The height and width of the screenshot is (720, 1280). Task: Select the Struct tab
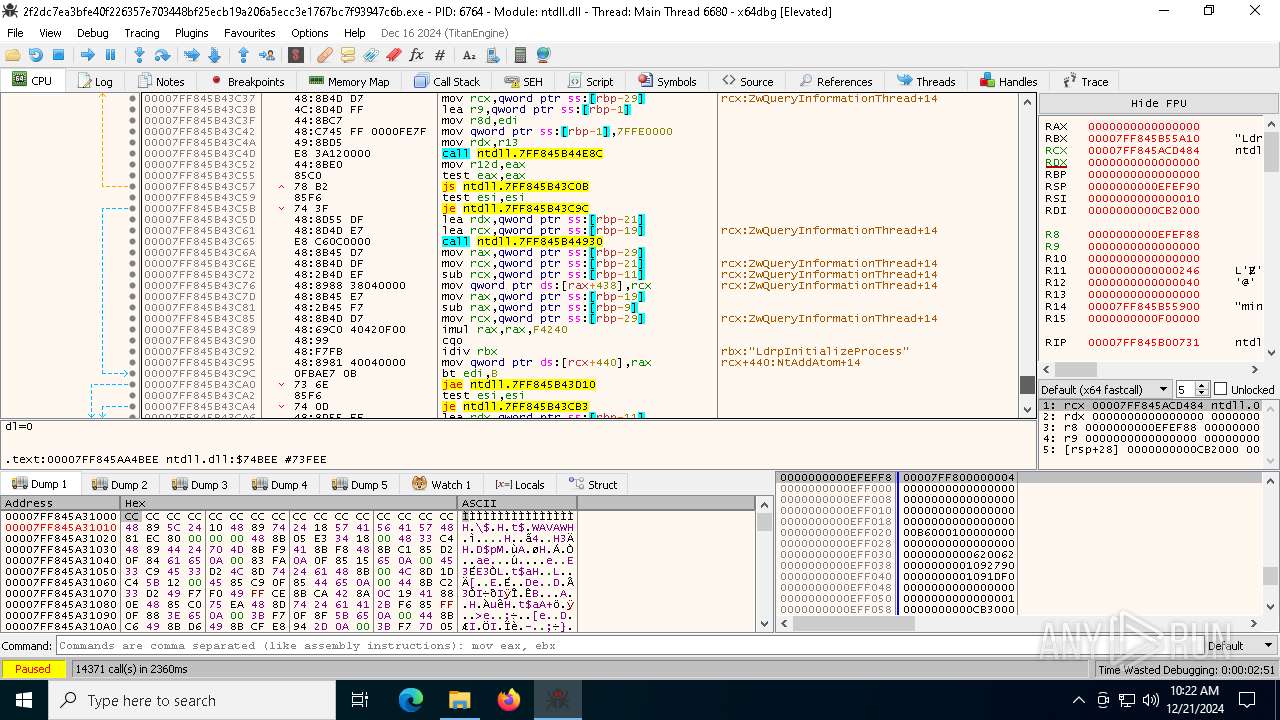594,484
